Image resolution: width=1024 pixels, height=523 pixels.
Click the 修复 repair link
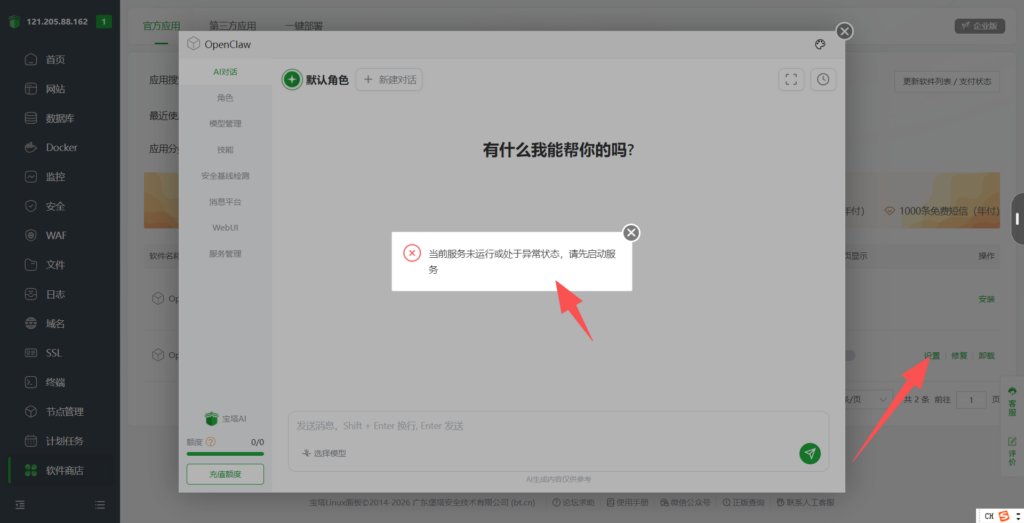[x=959, y=356]
